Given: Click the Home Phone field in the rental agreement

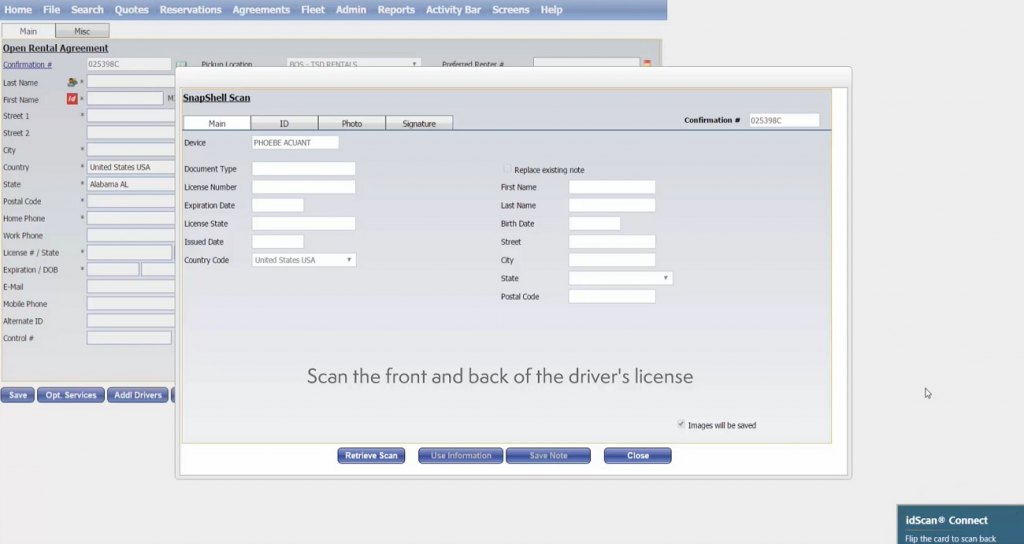Looking at the screenshot, I should [131, 218].
